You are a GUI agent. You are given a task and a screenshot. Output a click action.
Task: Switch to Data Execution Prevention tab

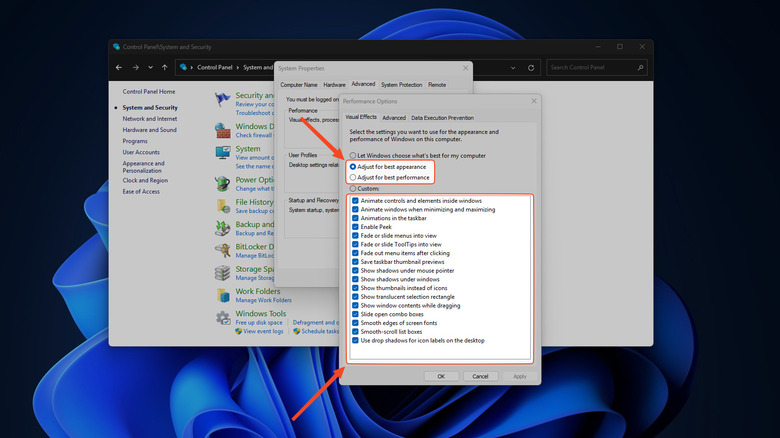pyautogui.click(x=442, y=118)
